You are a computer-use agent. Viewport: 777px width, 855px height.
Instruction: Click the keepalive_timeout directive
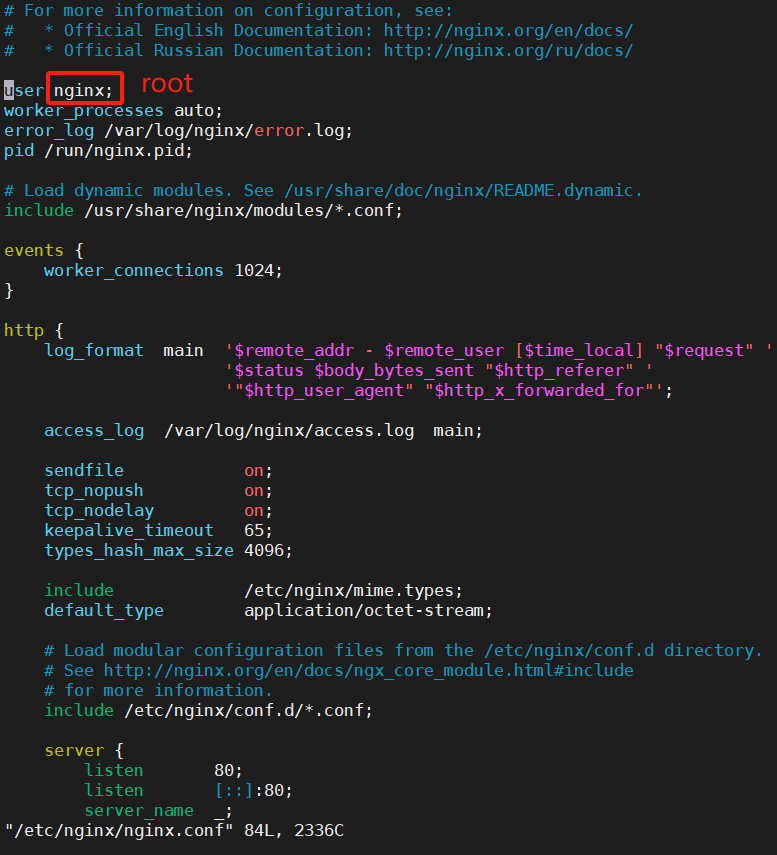coord(129,531)
